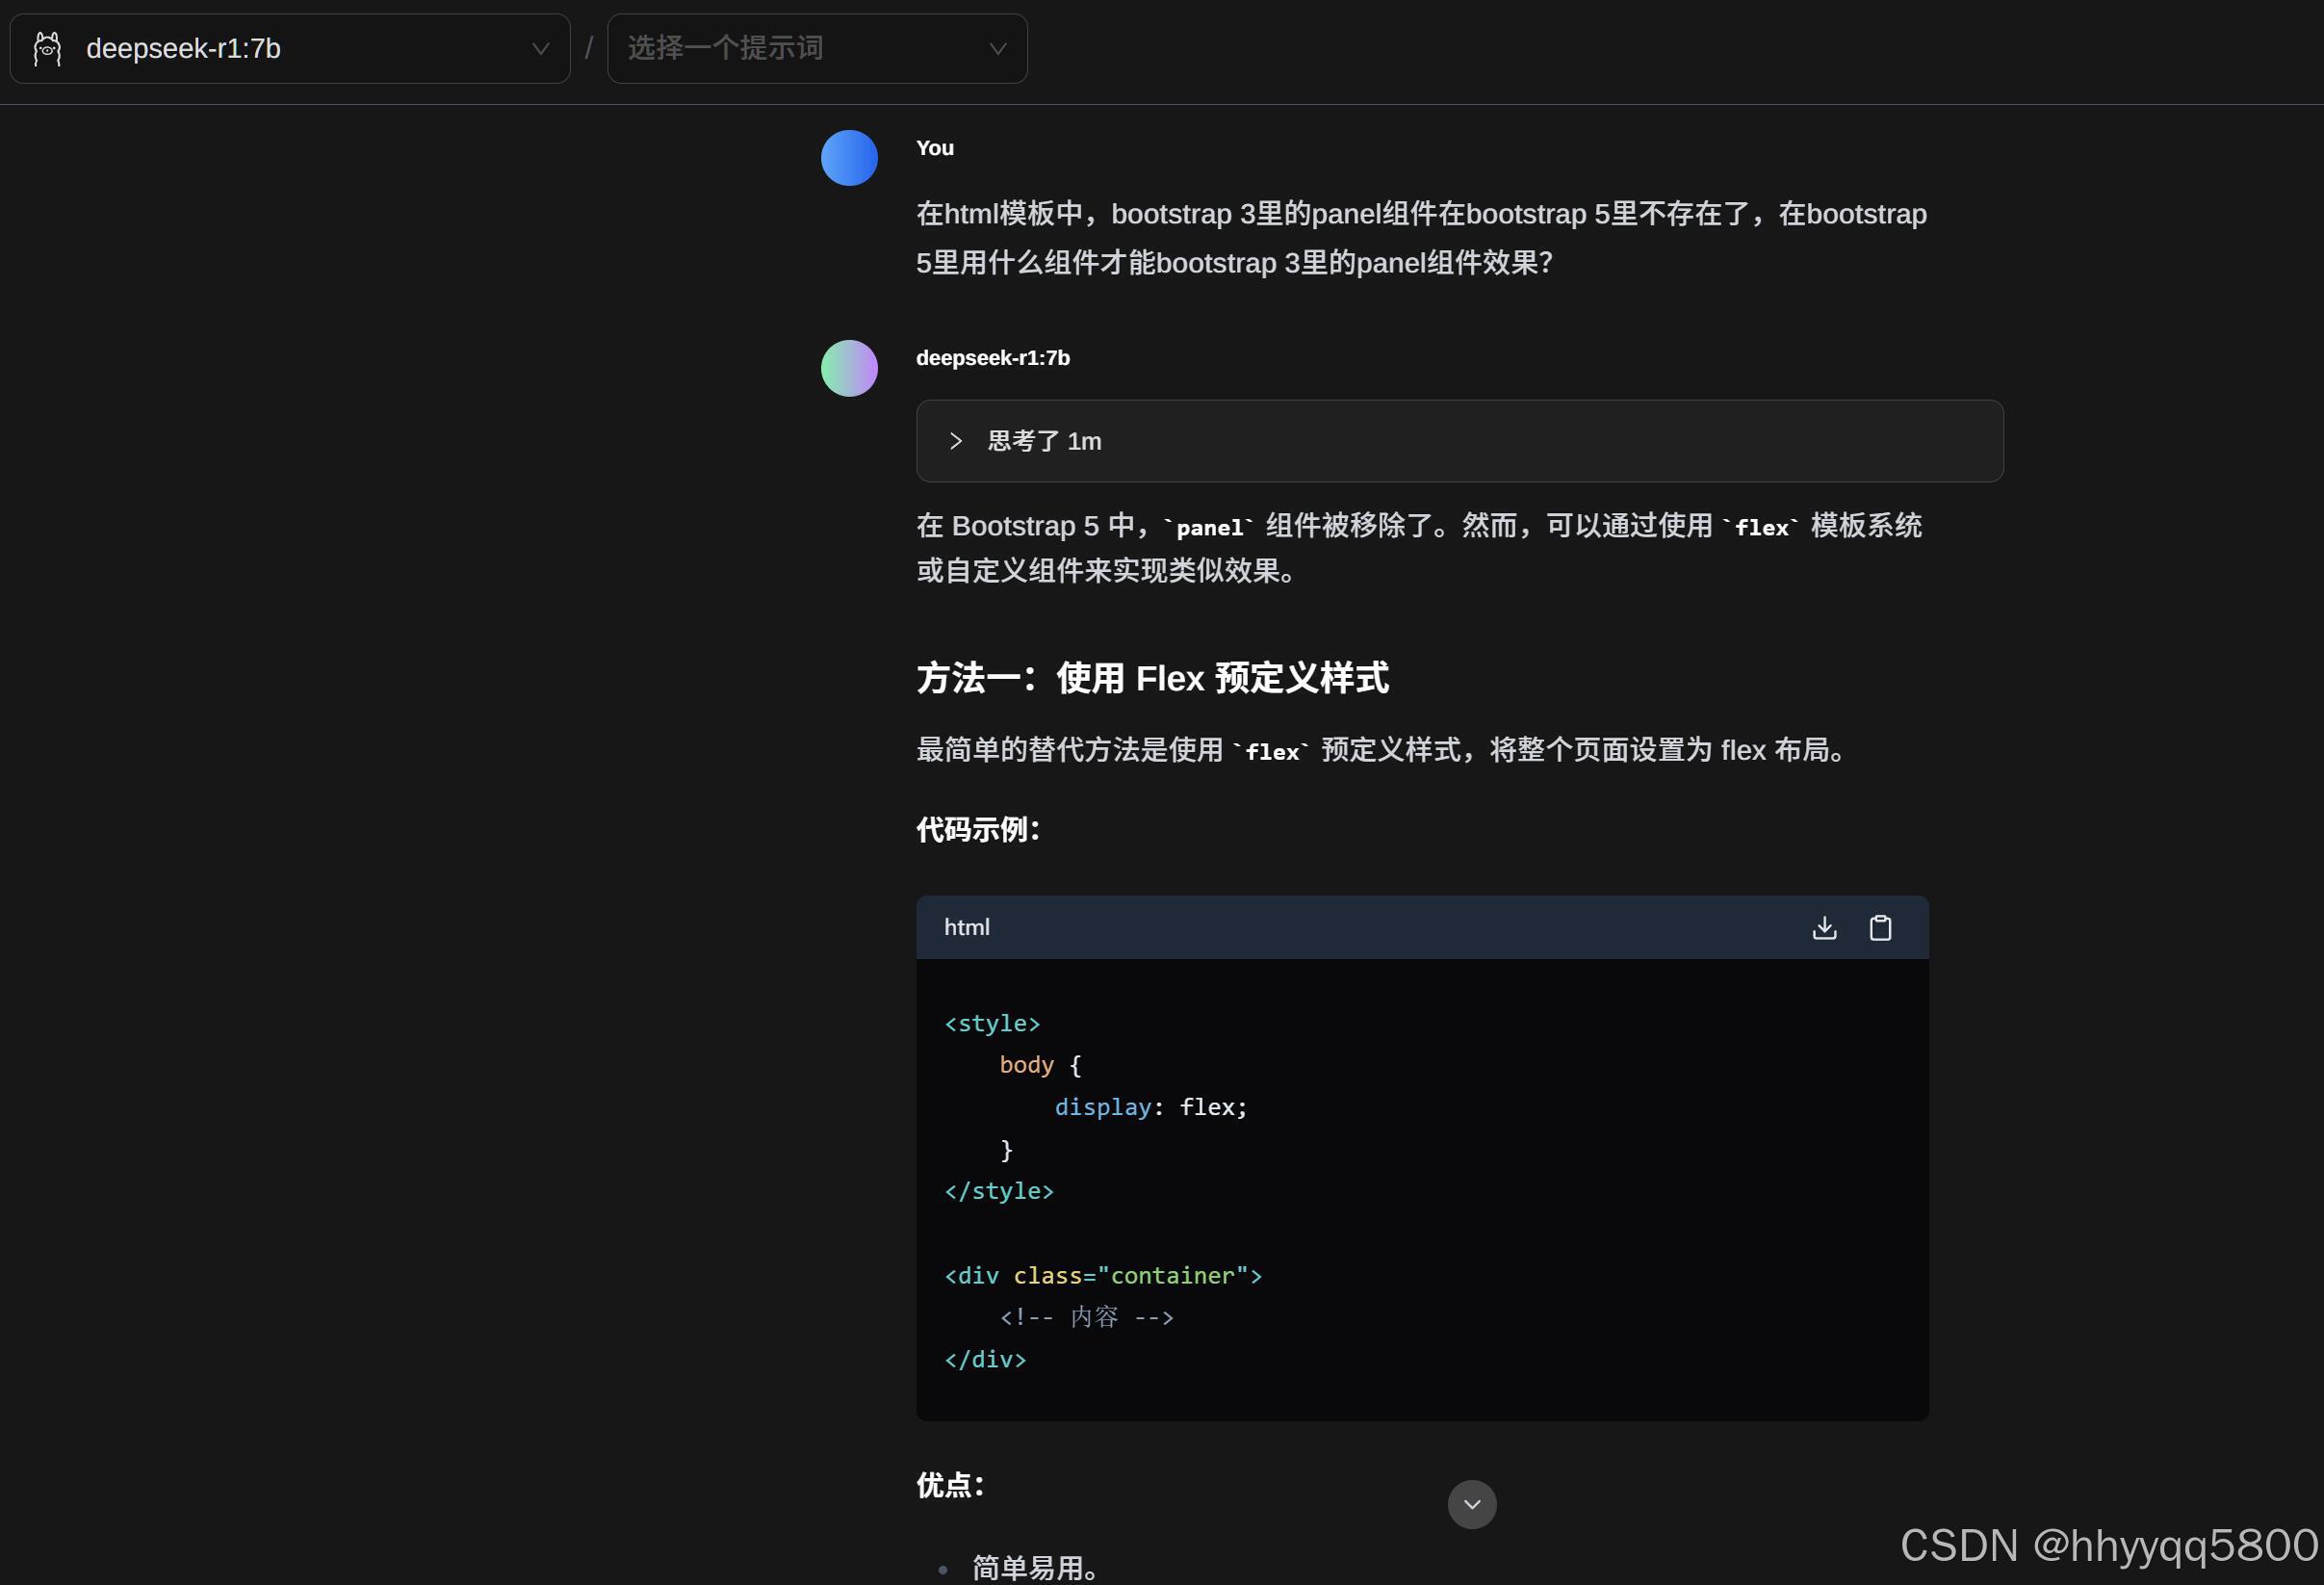Click the deepseek-r1:7b gradient avatar

pos(849,368)
